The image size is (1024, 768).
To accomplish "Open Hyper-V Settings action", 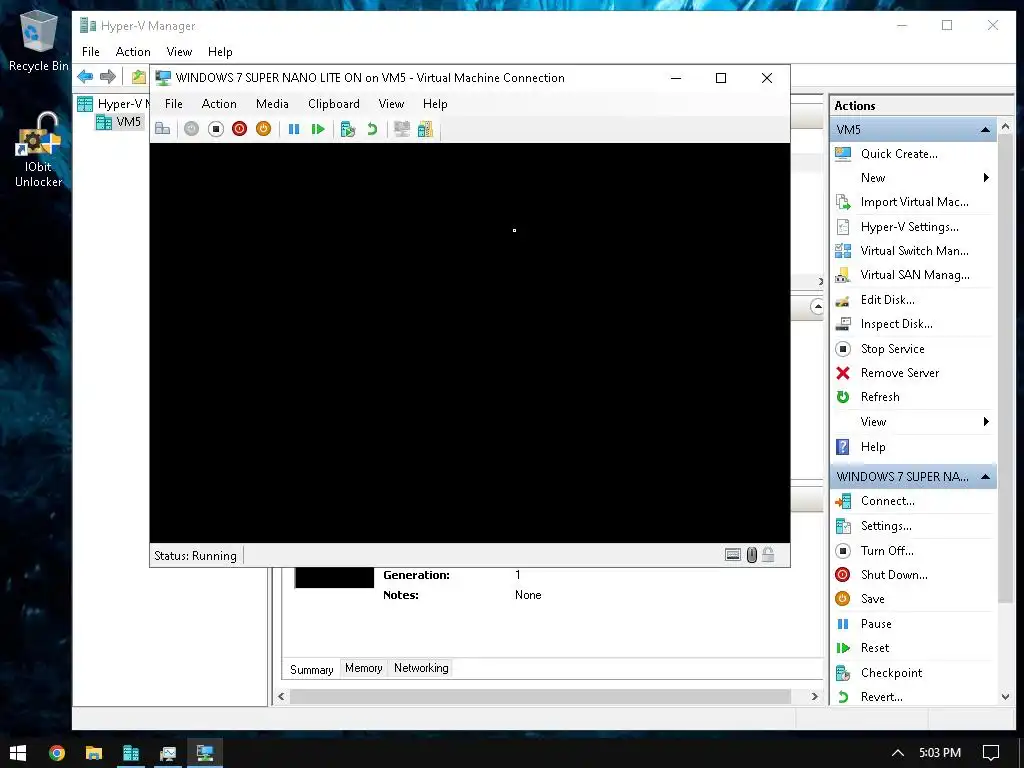I will click(909, 227).
